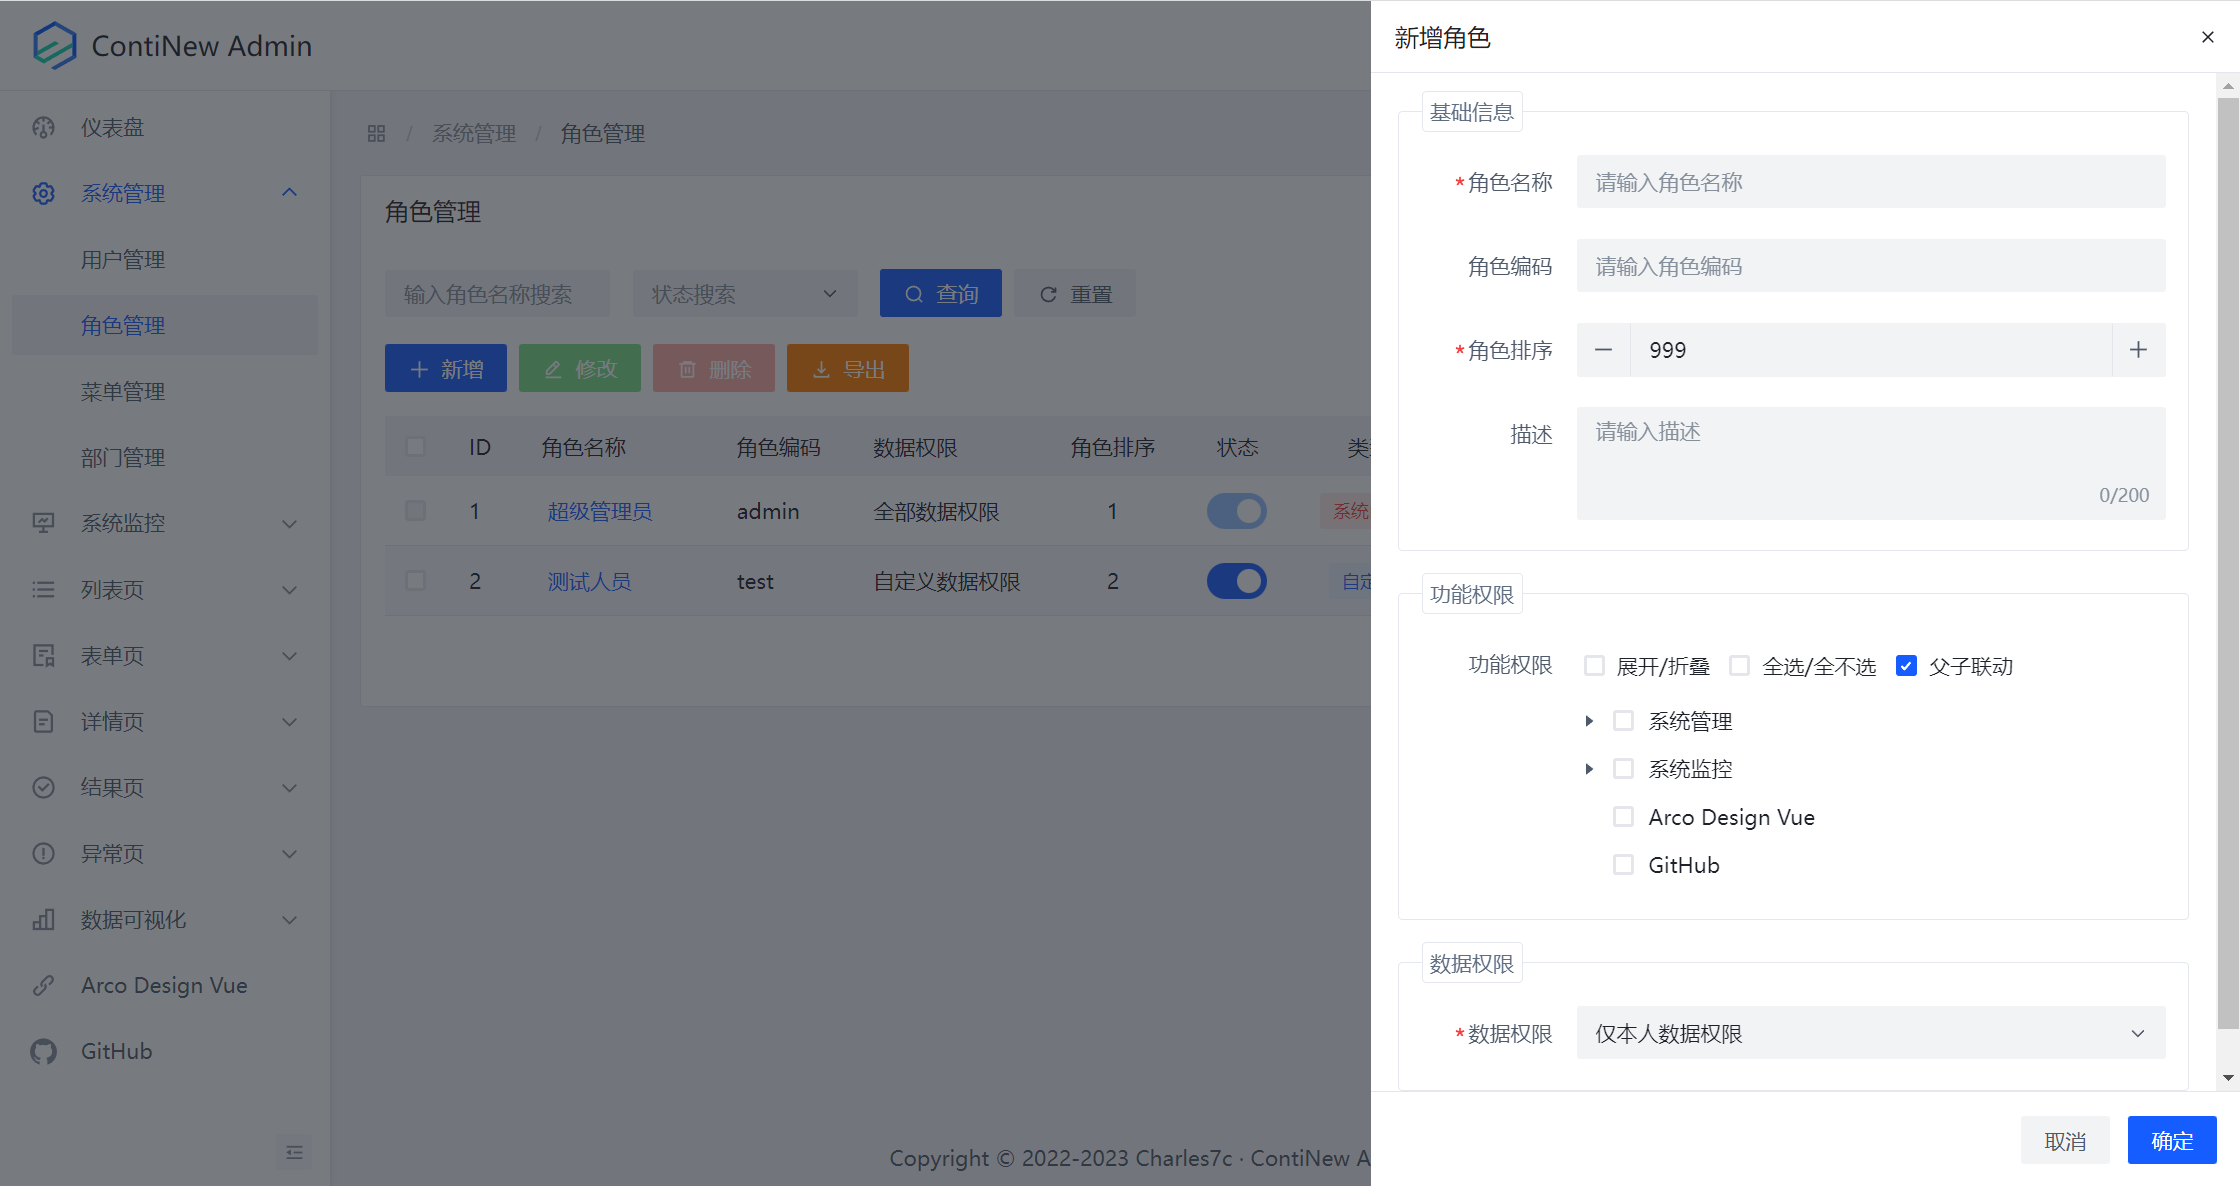This screenshot has height=1186, width=2240.
Task: Focus the 描述 textarea
Action: coord(1871,462)
